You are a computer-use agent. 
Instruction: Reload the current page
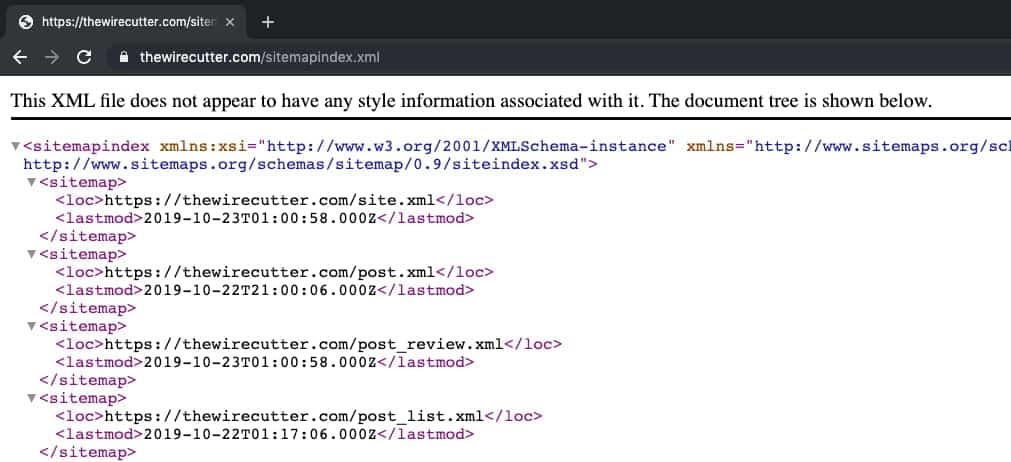click(x=84, y=57)
